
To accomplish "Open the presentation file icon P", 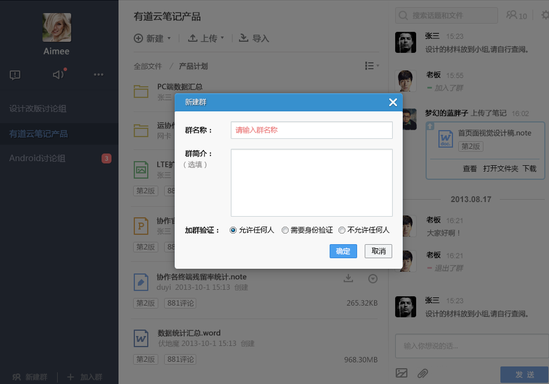I will pos(141,226).
